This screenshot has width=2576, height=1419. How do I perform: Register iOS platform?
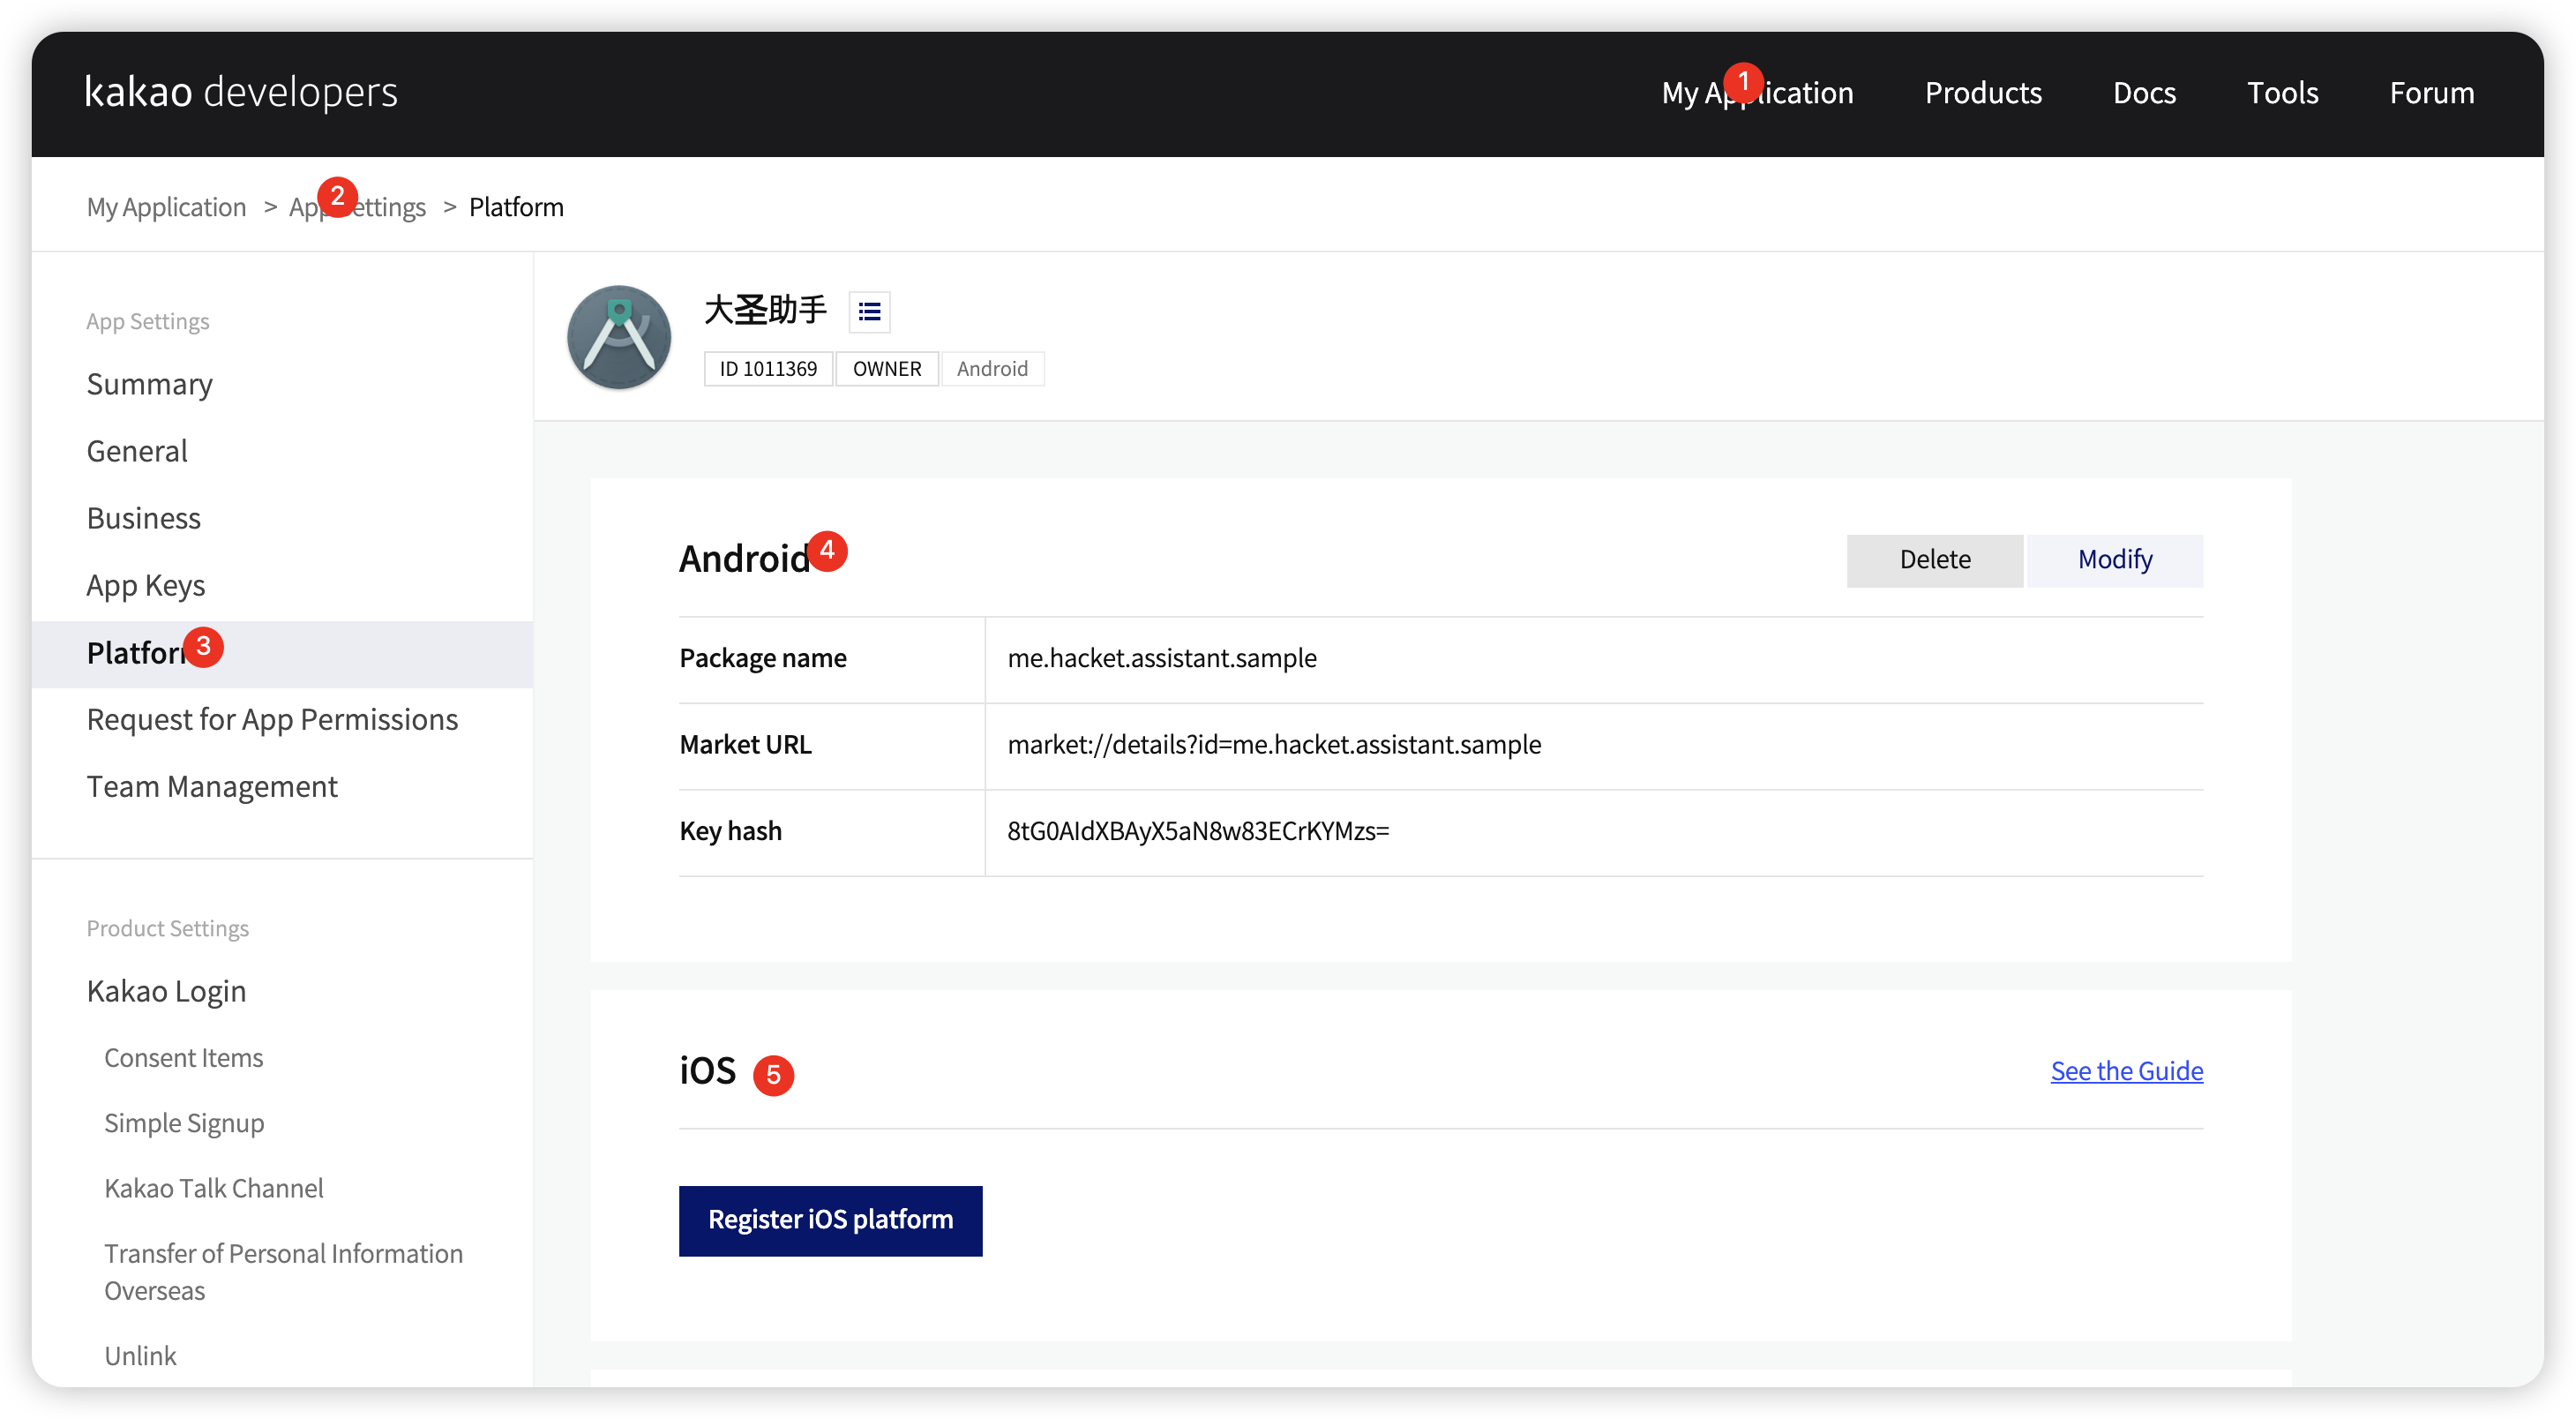pyautogui.click(x=830, y=1220)
